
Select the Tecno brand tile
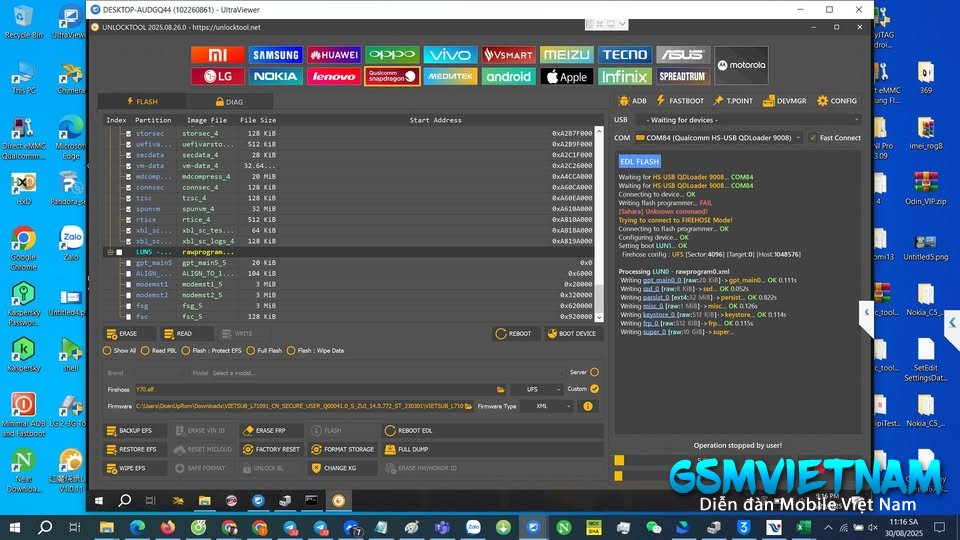click(x=624, y=55)
